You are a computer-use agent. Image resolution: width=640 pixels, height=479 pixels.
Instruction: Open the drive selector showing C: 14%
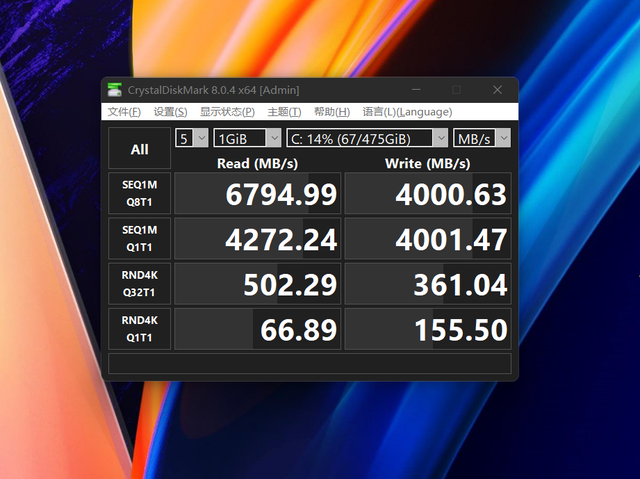[x=367, y=138]
